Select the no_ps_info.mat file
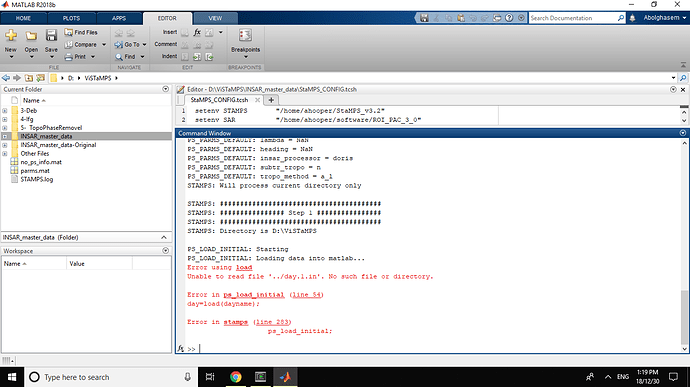The width and height of the screenshot is (690, 387). [41, 162]
